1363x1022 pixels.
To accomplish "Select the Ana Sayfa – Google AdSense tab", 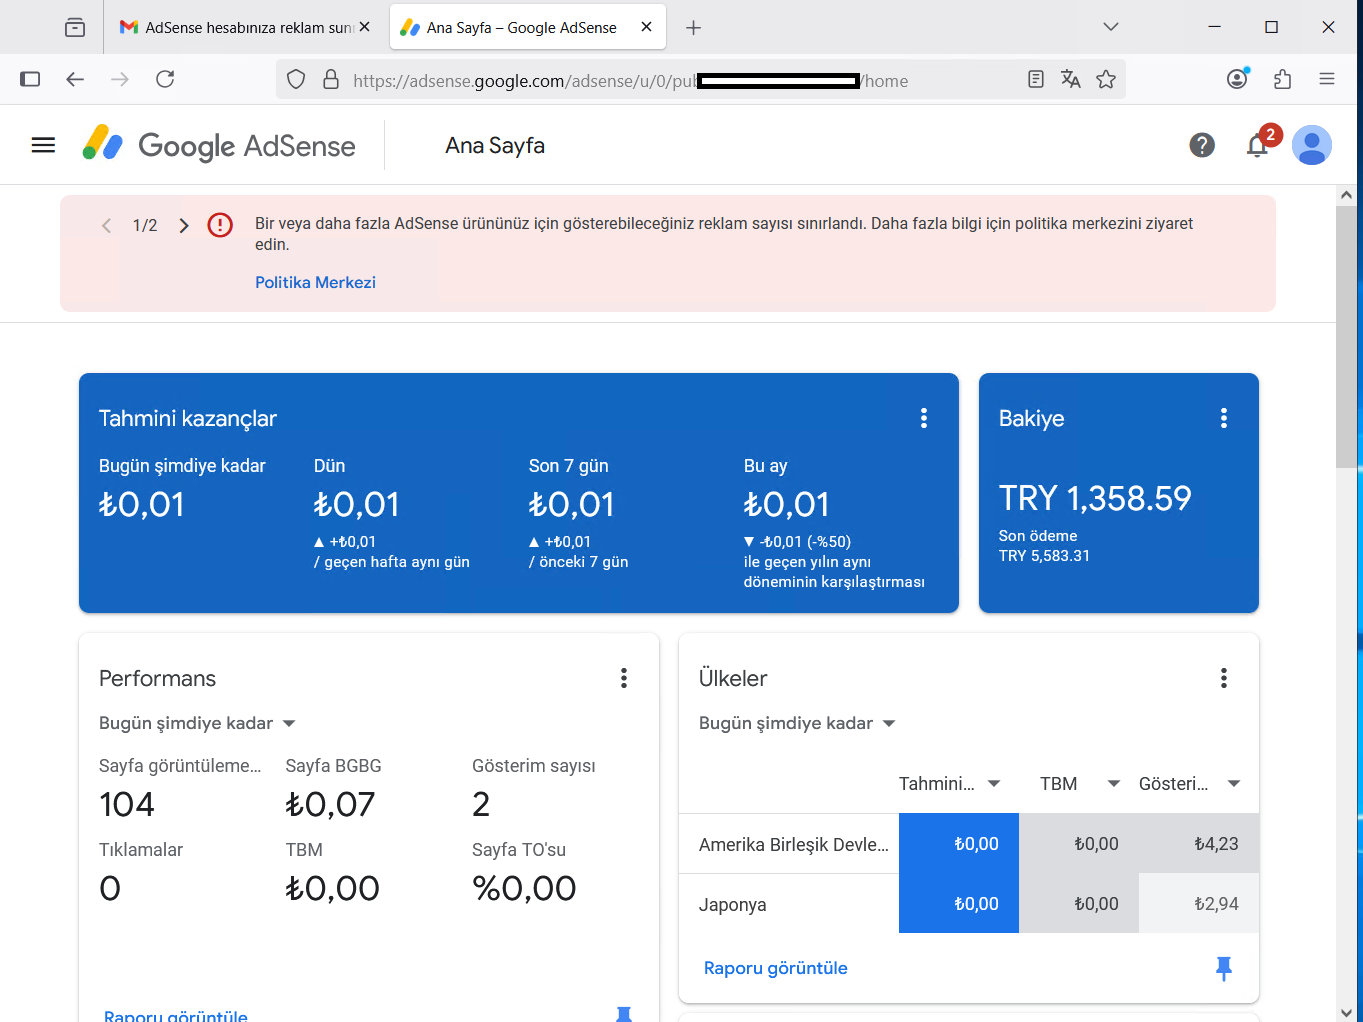I will [527, 27].
